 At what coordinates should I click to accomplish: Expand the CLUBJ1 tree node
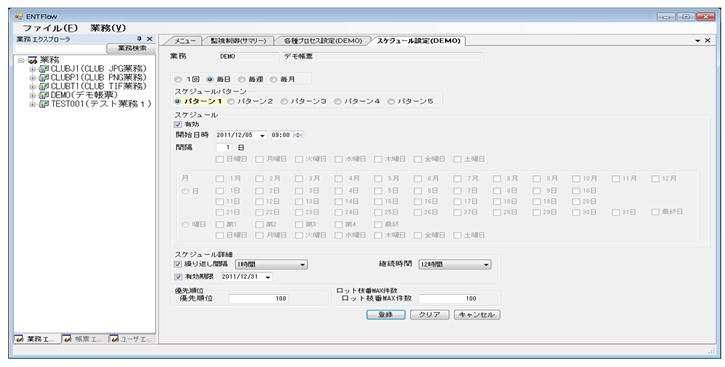[33, 69]
